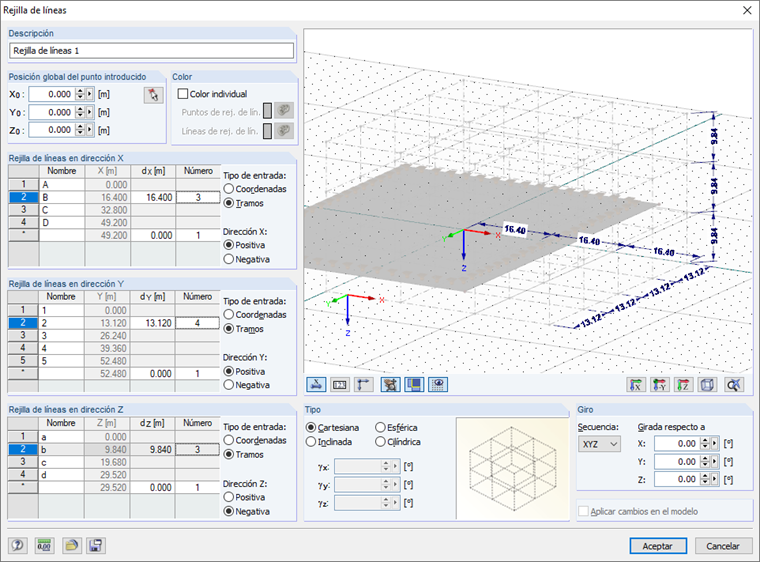Image resolution: width=760 pixels, height=562 pixels.
Task: Set preview to view in X direction
Action: tap(636, 385)
